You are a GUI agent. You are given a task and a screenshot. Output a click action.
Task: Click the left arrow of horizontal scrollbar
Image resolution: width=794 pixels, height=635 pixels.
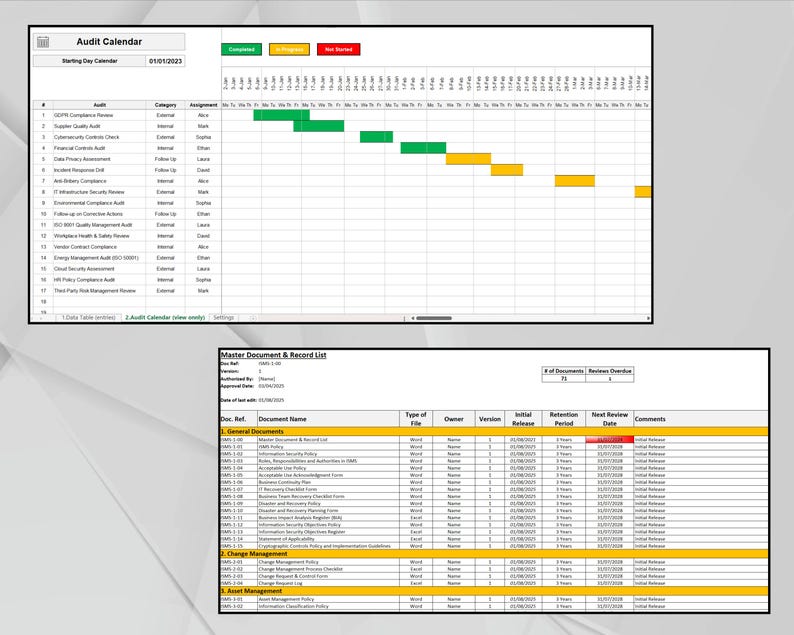tap(413, 318)
